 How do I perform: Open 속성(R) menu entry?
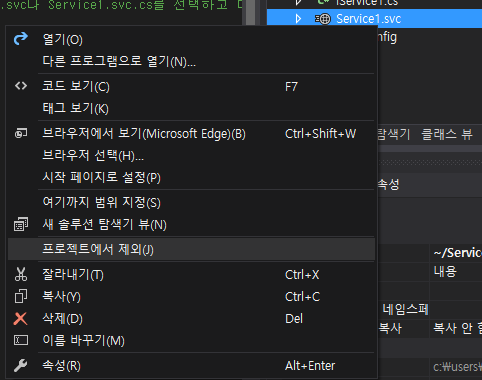[191, 366]
